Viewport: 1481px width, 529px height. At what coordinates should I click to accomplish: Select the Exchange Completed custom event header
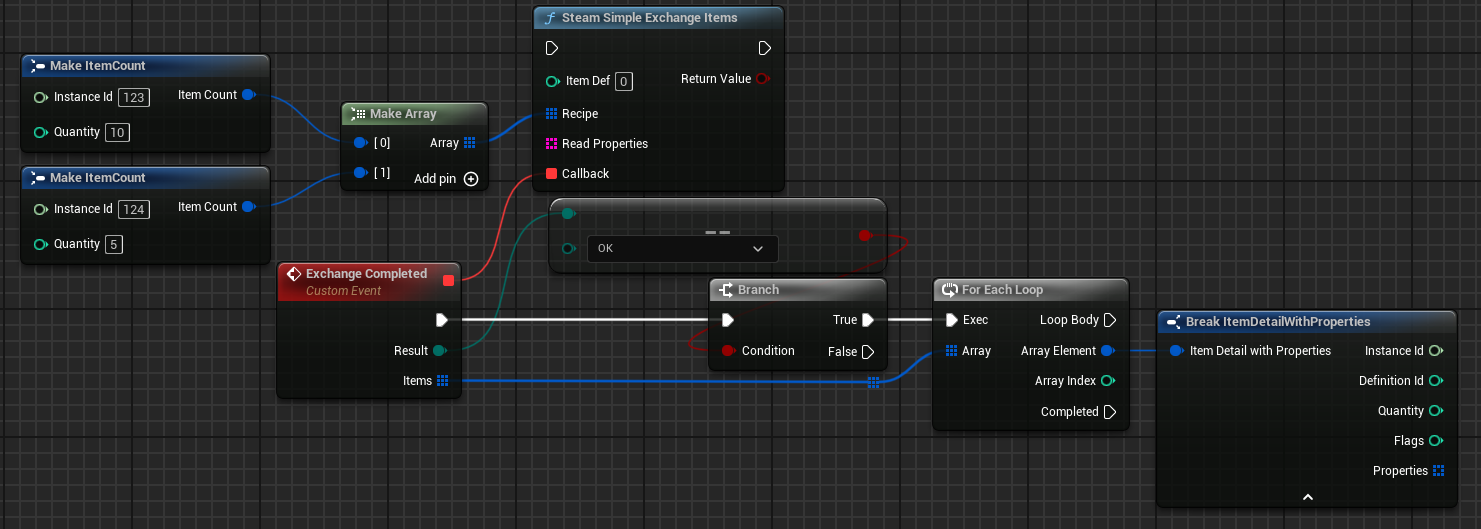coord(366,274)
